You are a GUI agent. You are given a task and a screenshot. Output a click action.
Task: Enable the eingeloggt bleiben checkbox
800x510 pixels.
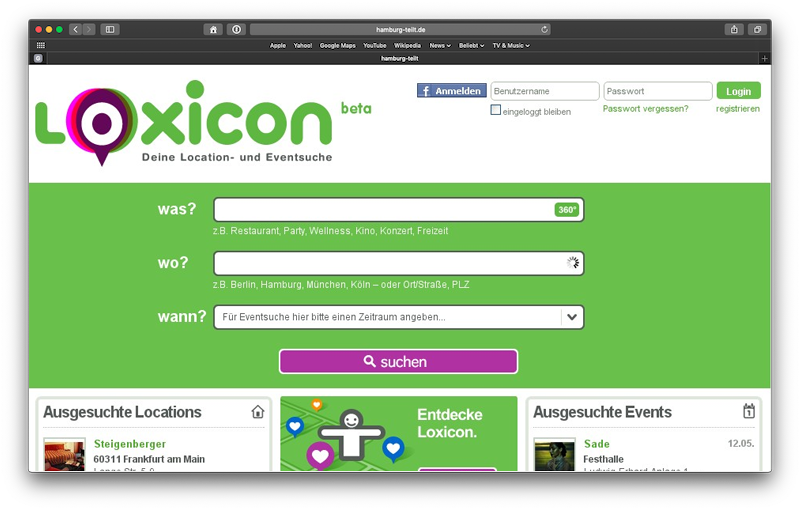[x=495, y=110]
